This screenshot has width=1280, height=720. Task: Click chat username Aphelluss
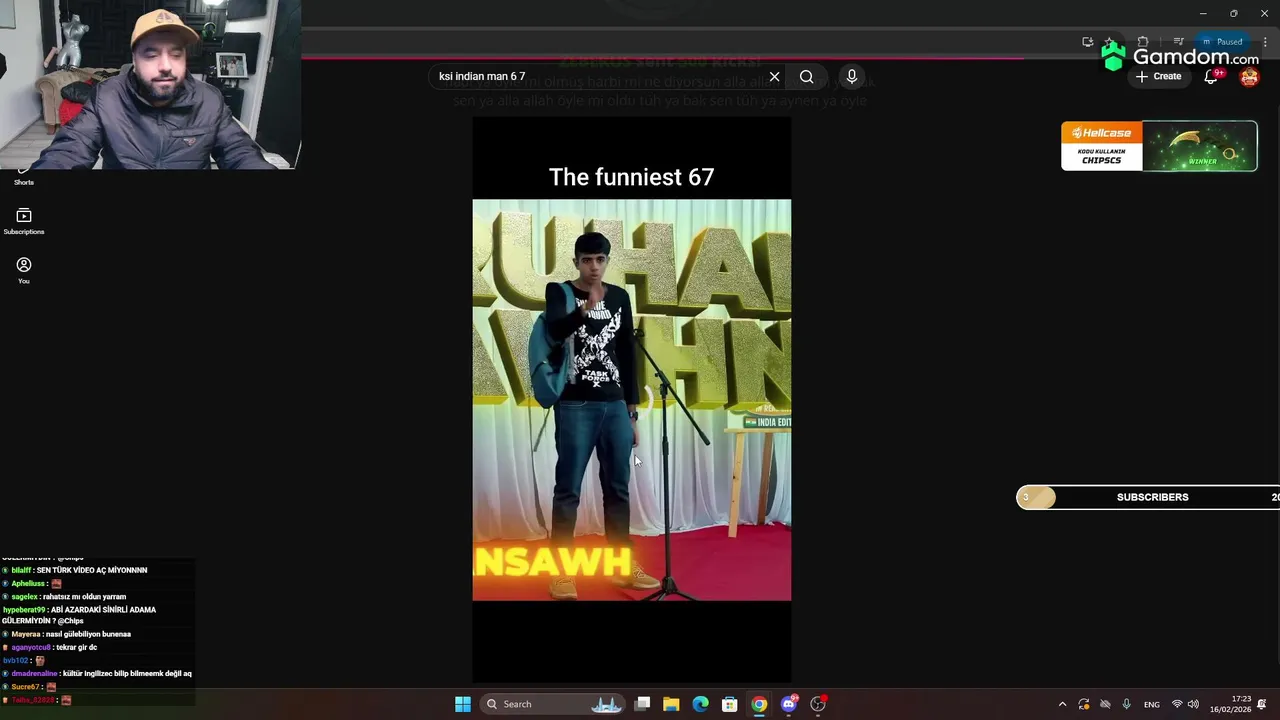[28, 583]
